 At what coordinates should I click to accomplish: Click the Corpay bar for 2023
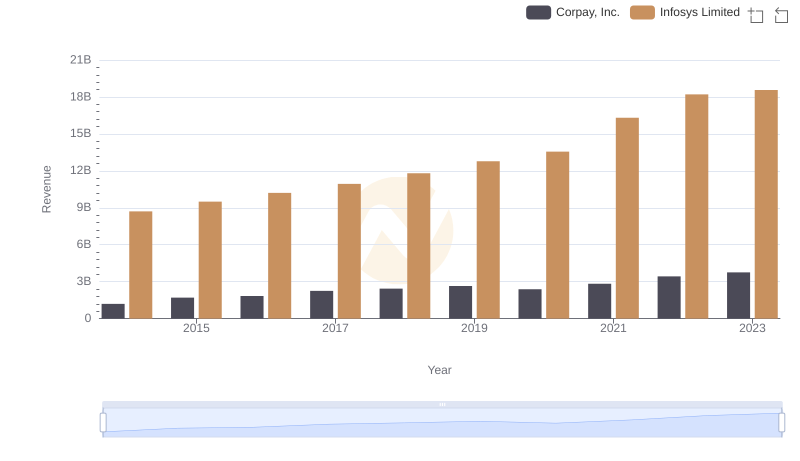[738, 295]
